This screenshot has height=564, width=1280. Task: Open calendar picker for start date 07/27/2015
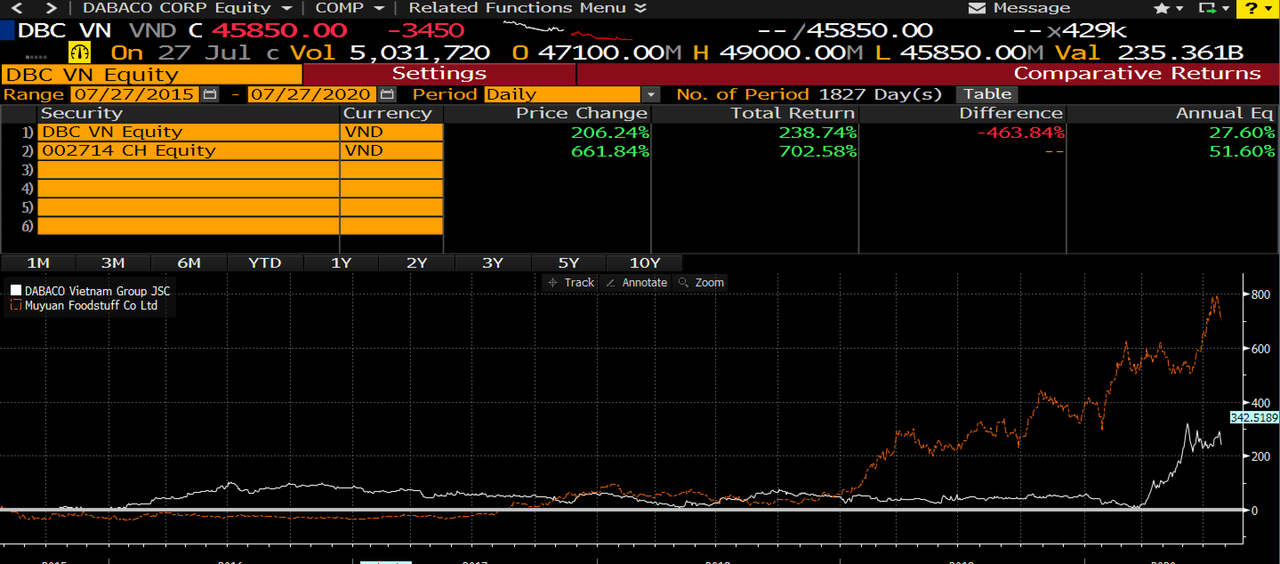tap(209, 94)
